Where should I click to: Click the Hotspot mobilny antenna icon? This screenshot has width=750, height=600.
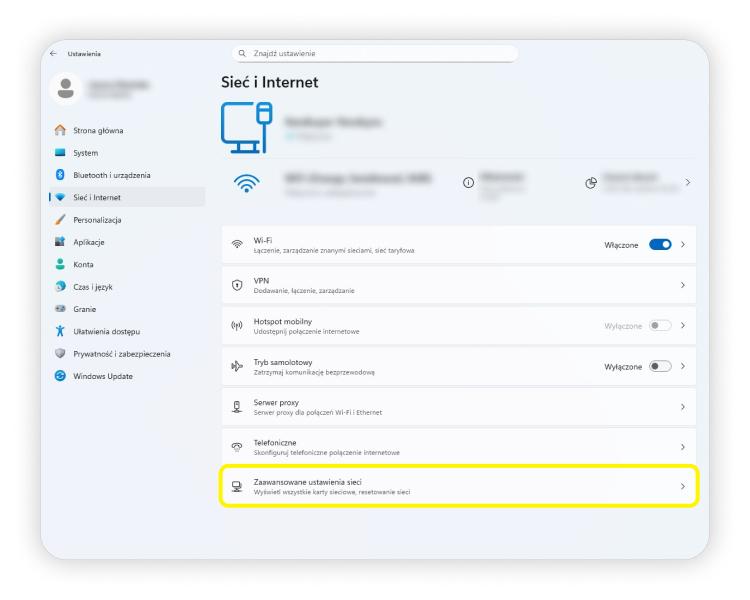(237, 326)
